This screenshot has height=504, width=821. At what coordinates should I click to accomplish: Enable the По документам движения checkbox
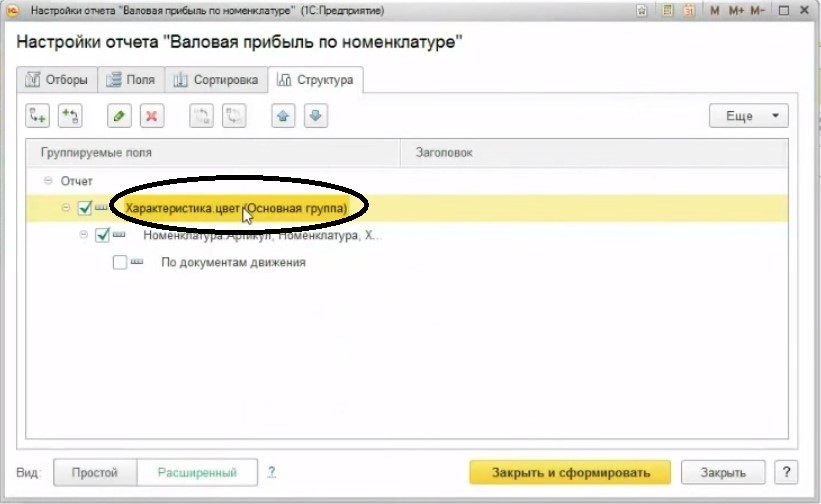click(x=120, y=263)
